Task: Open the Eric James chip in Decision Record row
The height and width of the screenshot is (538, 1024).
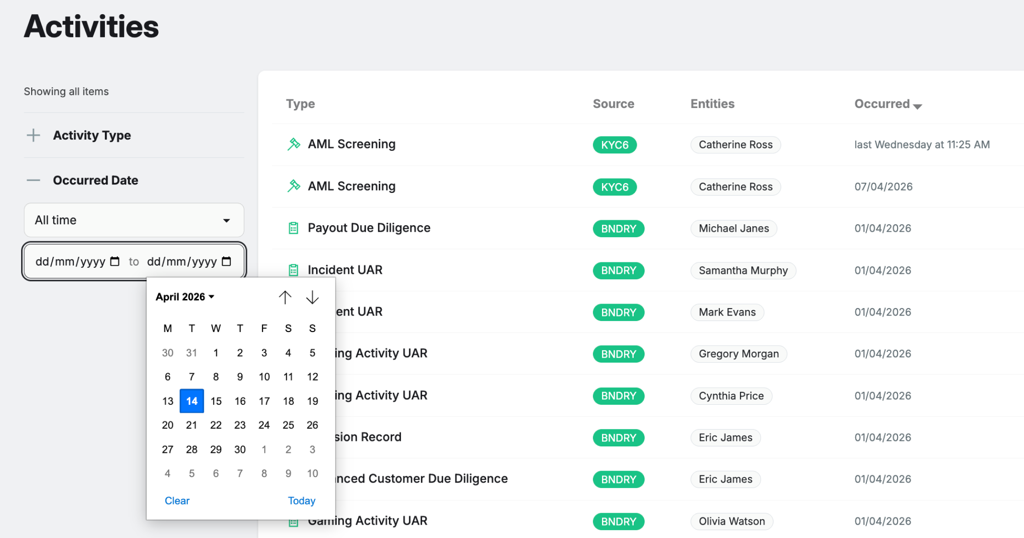Action: click(x=725, y=437)
